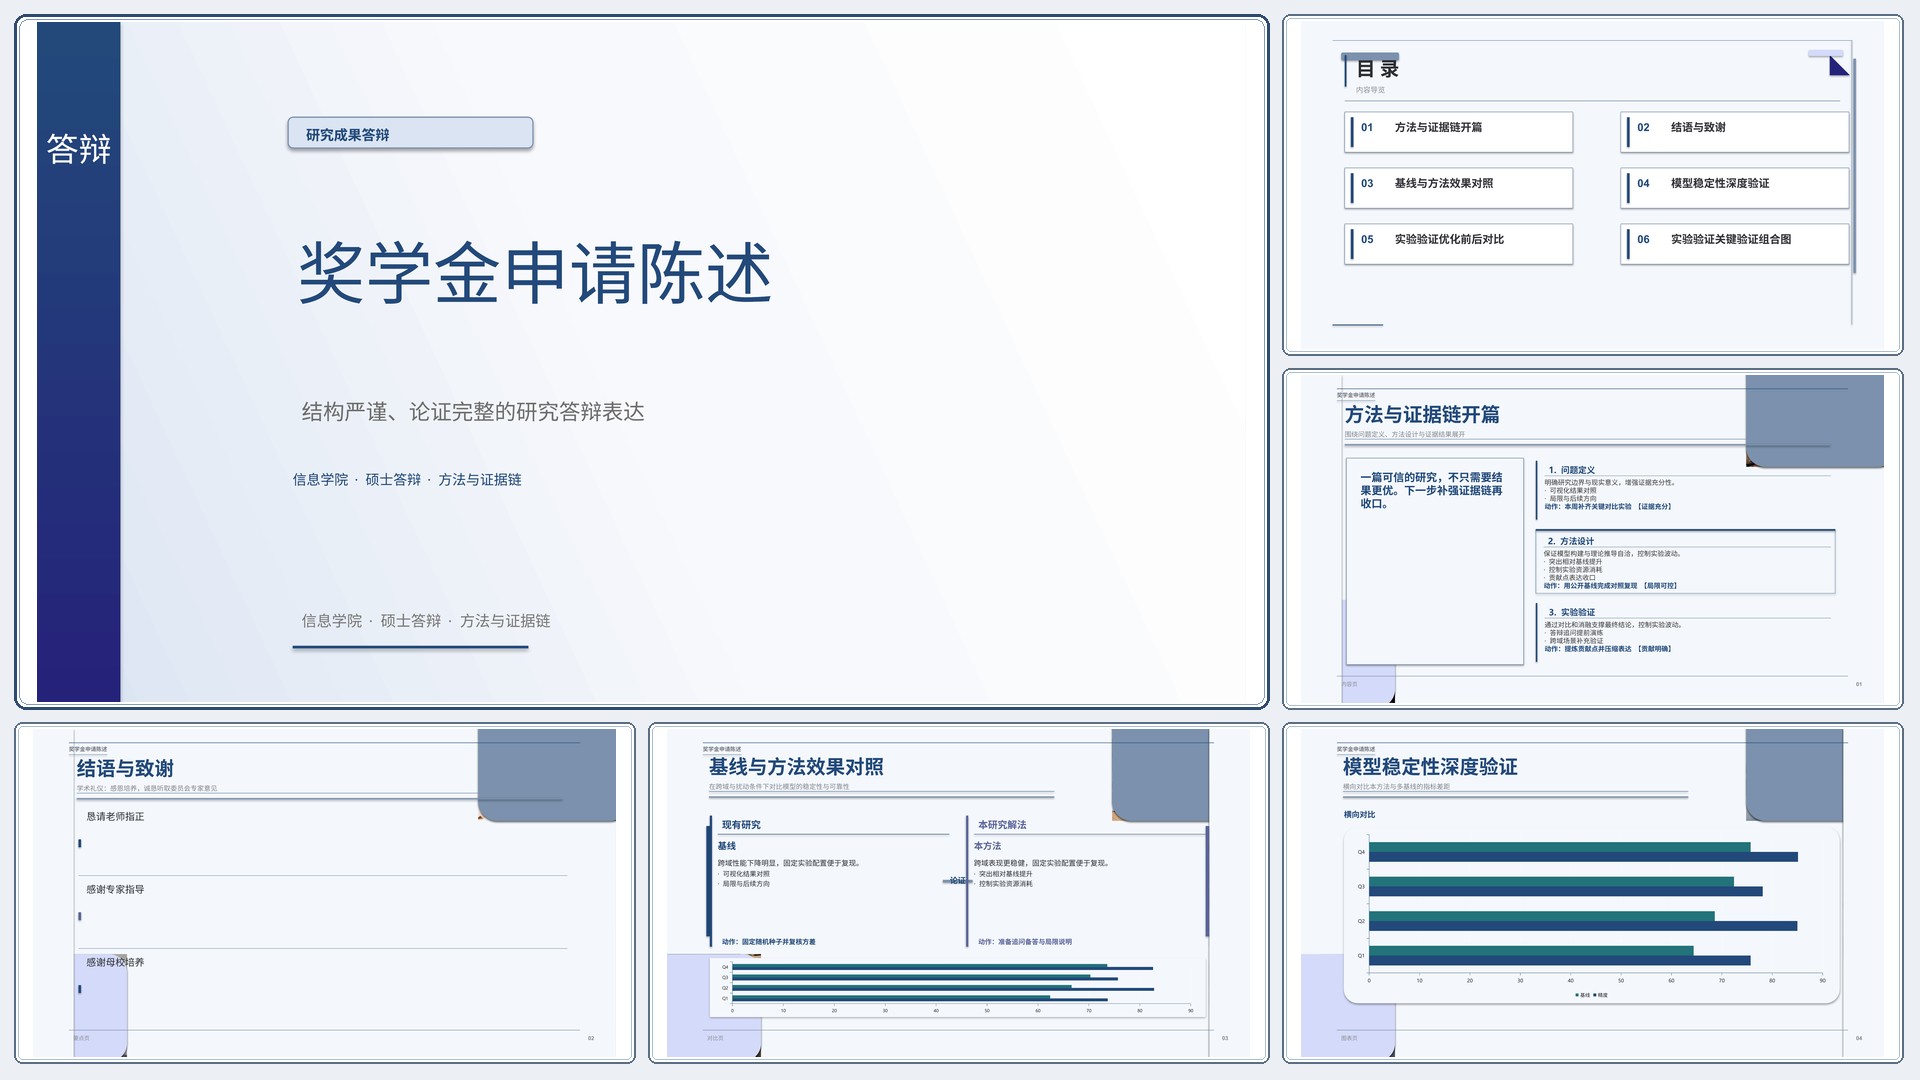The width and height of the screenshot is (1920, 1080).
Task: Click contents entry 01 方法与证据链开篇
Action: (1458, 132)
